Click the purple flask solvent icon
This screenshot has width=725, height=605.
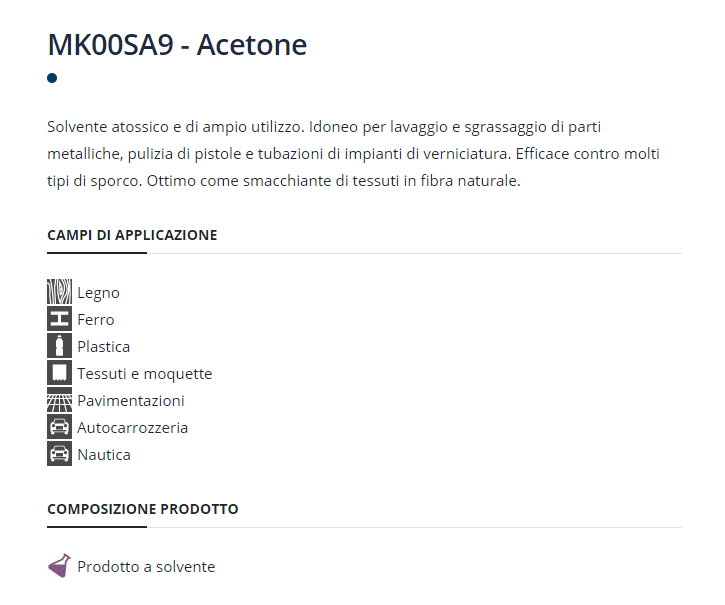tap(59, 566)
